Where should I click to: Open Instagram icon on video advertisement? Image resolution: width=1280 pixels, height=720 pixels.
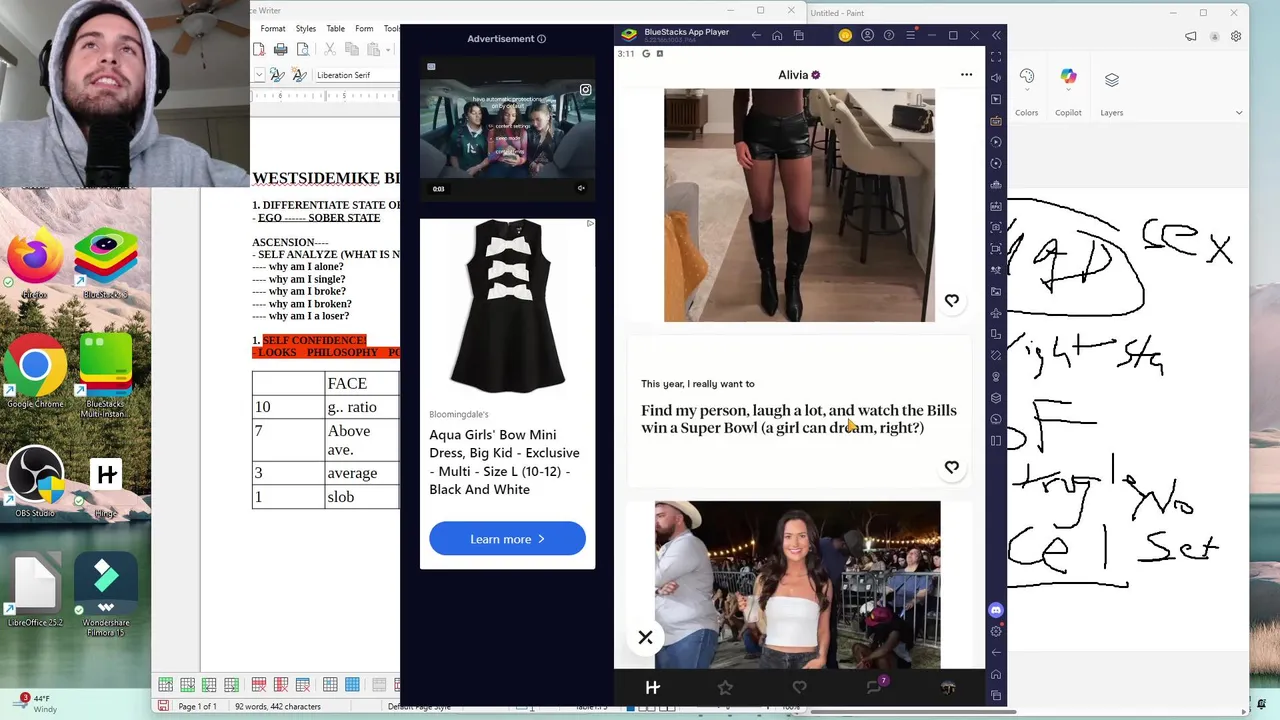585,90
